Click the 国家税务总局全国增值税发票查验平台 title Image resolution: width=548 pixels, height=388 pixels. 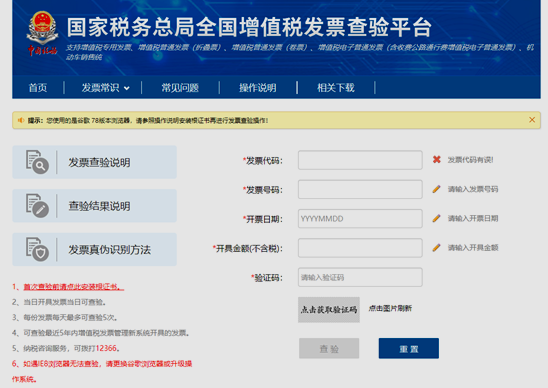coord(249,27)
